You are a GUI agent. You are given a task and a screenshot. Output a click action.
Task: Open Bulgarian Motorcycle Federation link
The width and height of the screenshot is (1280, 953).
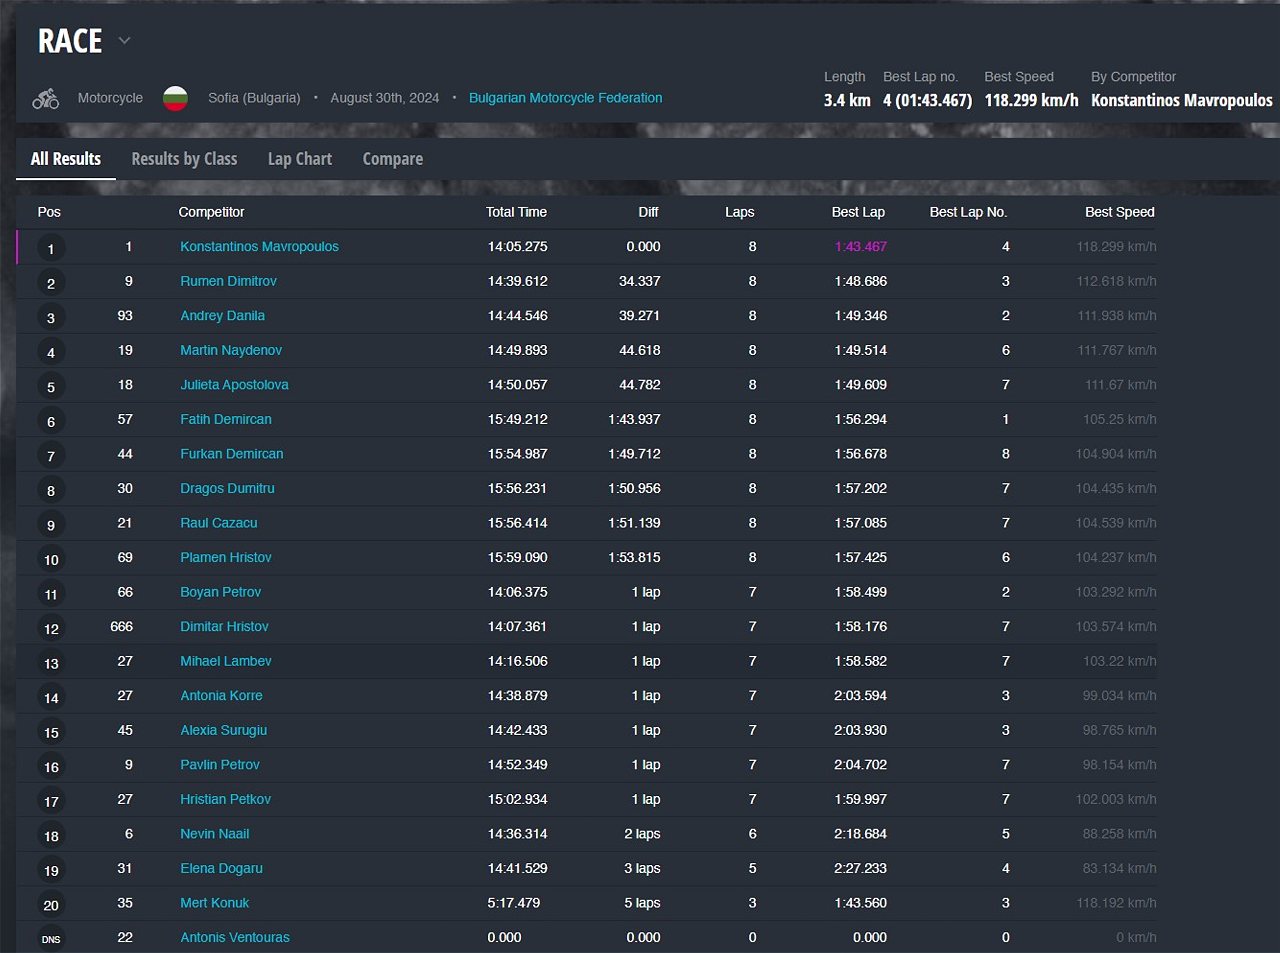click(565, 98)
